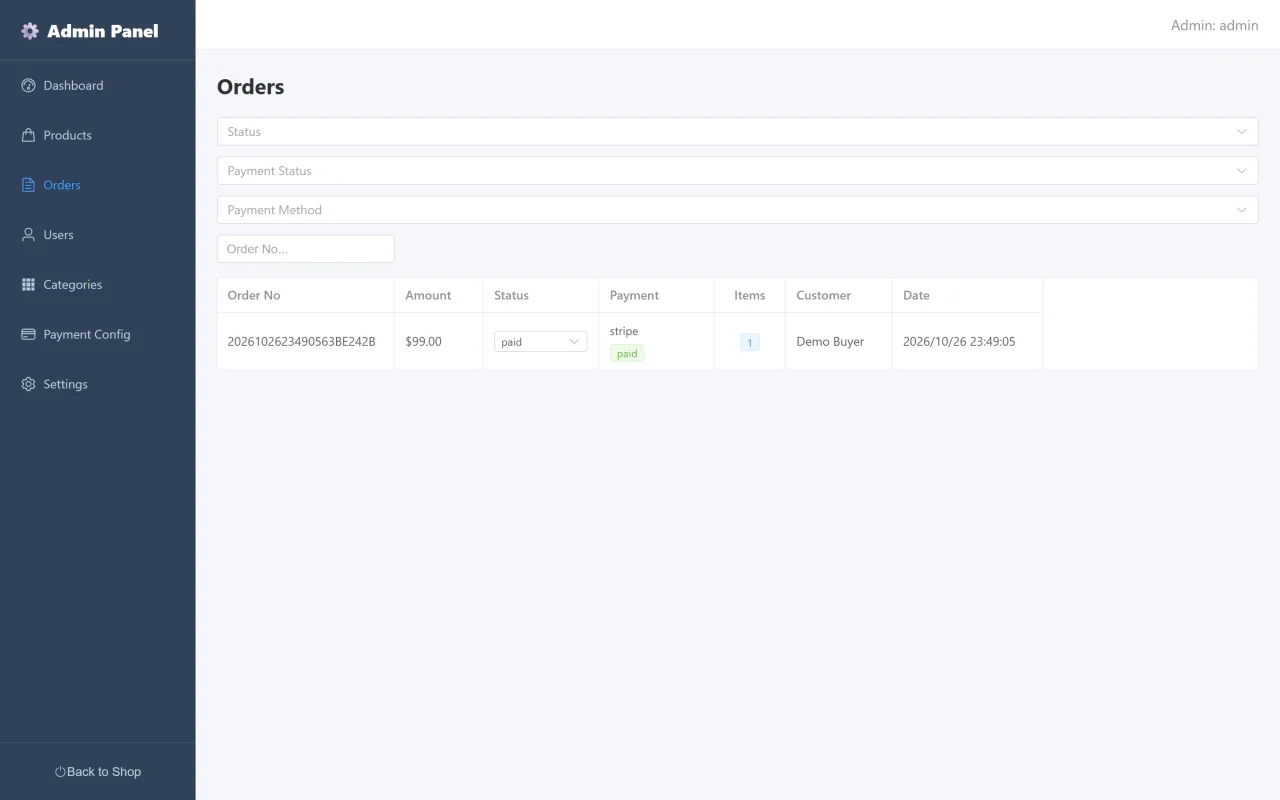
Task: Open Payment Config page
Action: (x=97, y=335)
